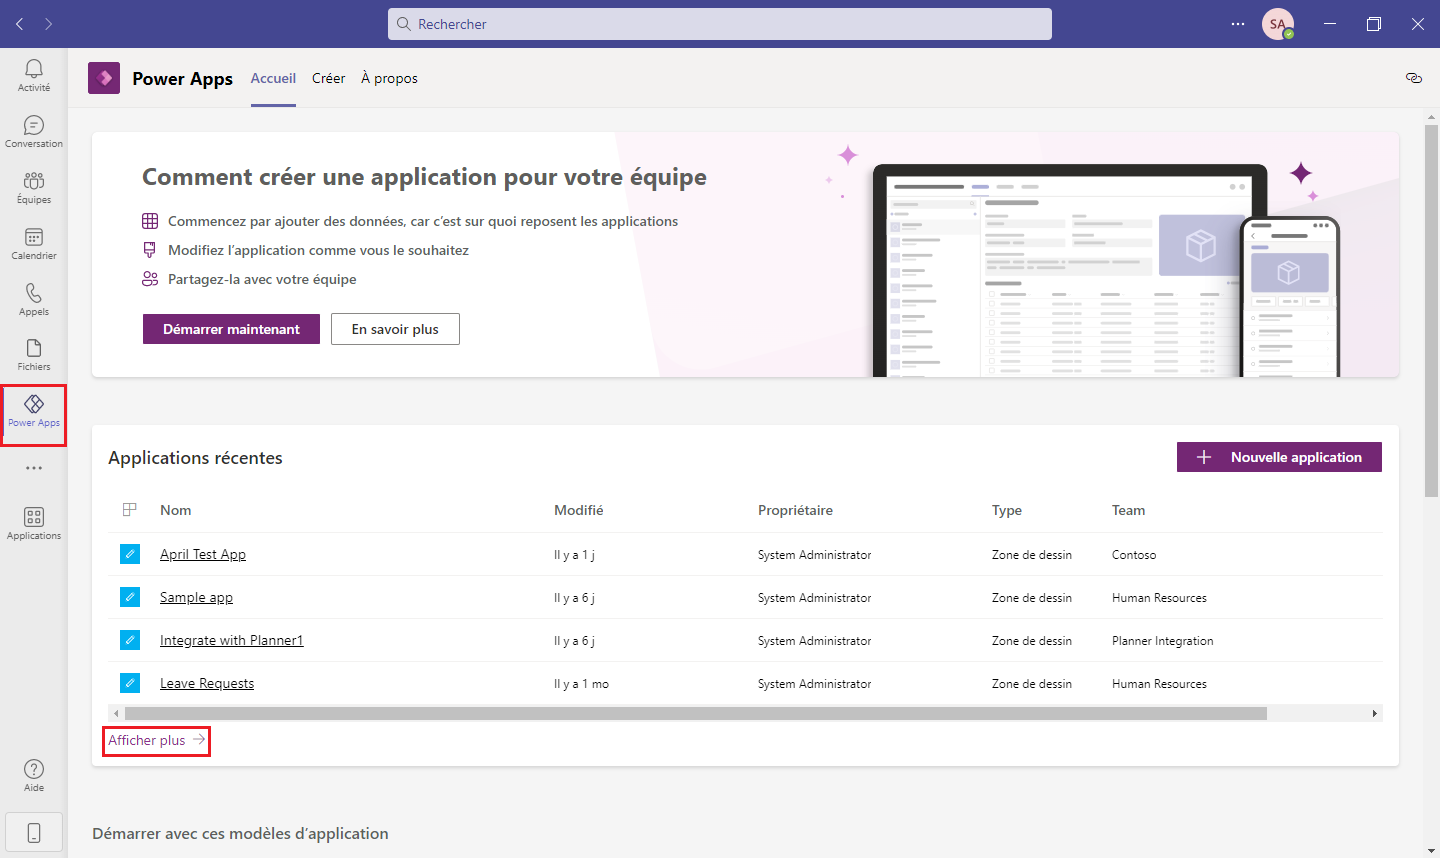Click the left arrow of the table scrollbar
This screenshot has height=858, width=1440.
coord(116,713)
